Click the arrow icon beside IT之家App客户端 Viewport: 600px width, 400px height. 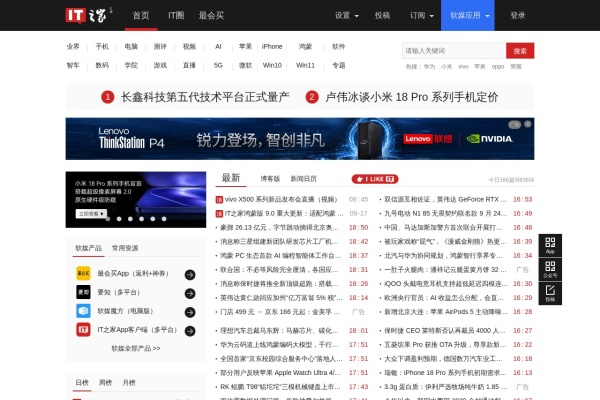[x=190, y=331]
